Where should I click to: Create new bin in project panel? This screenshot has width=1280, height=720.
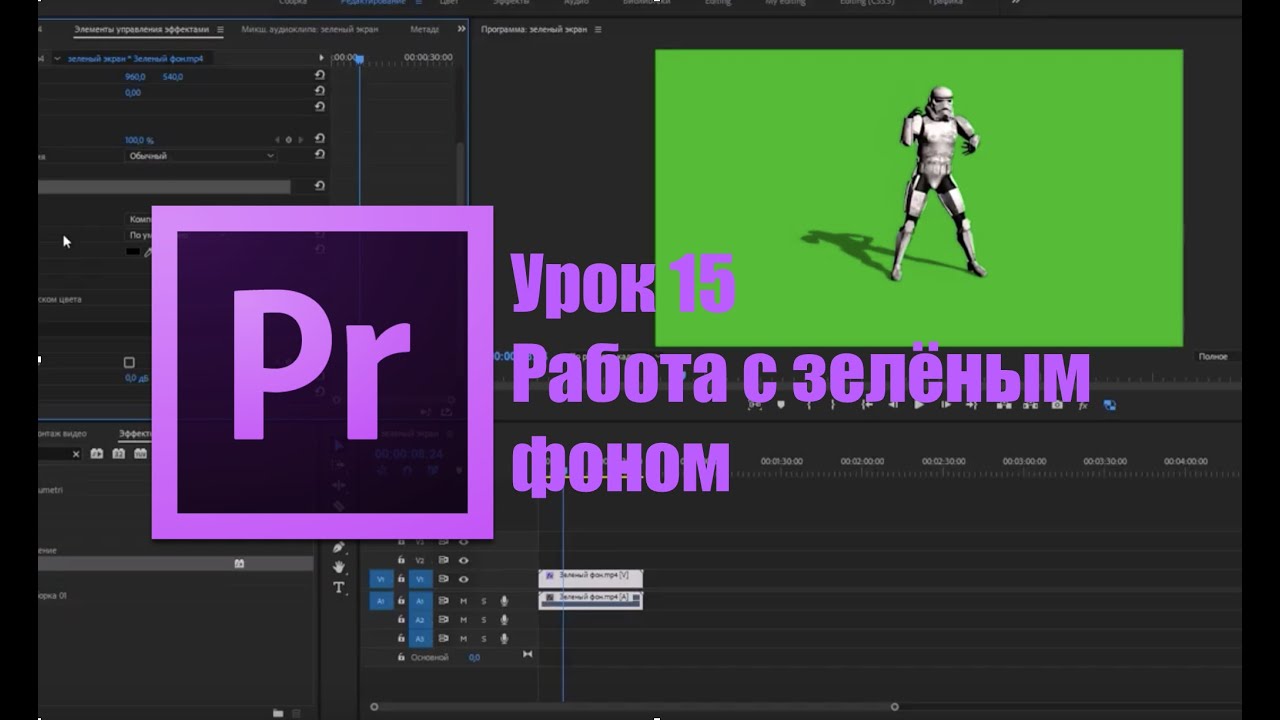(278, 712)
